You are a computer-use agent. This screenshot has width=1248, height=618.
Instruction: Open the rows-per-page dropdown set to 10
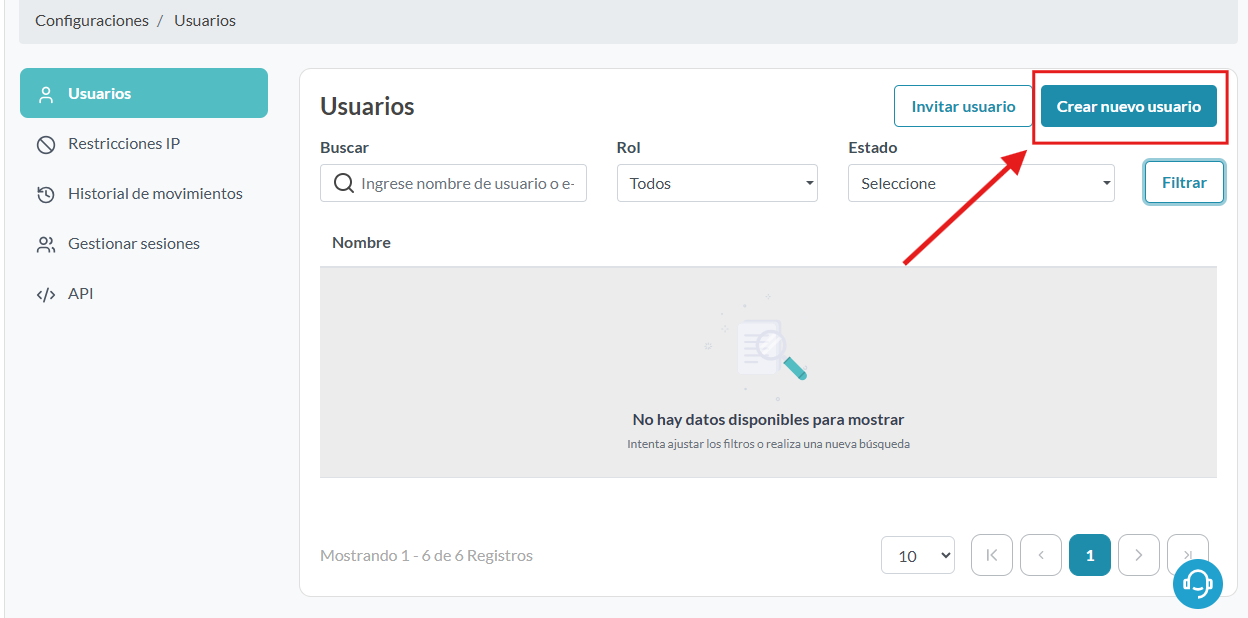(917, 555)
